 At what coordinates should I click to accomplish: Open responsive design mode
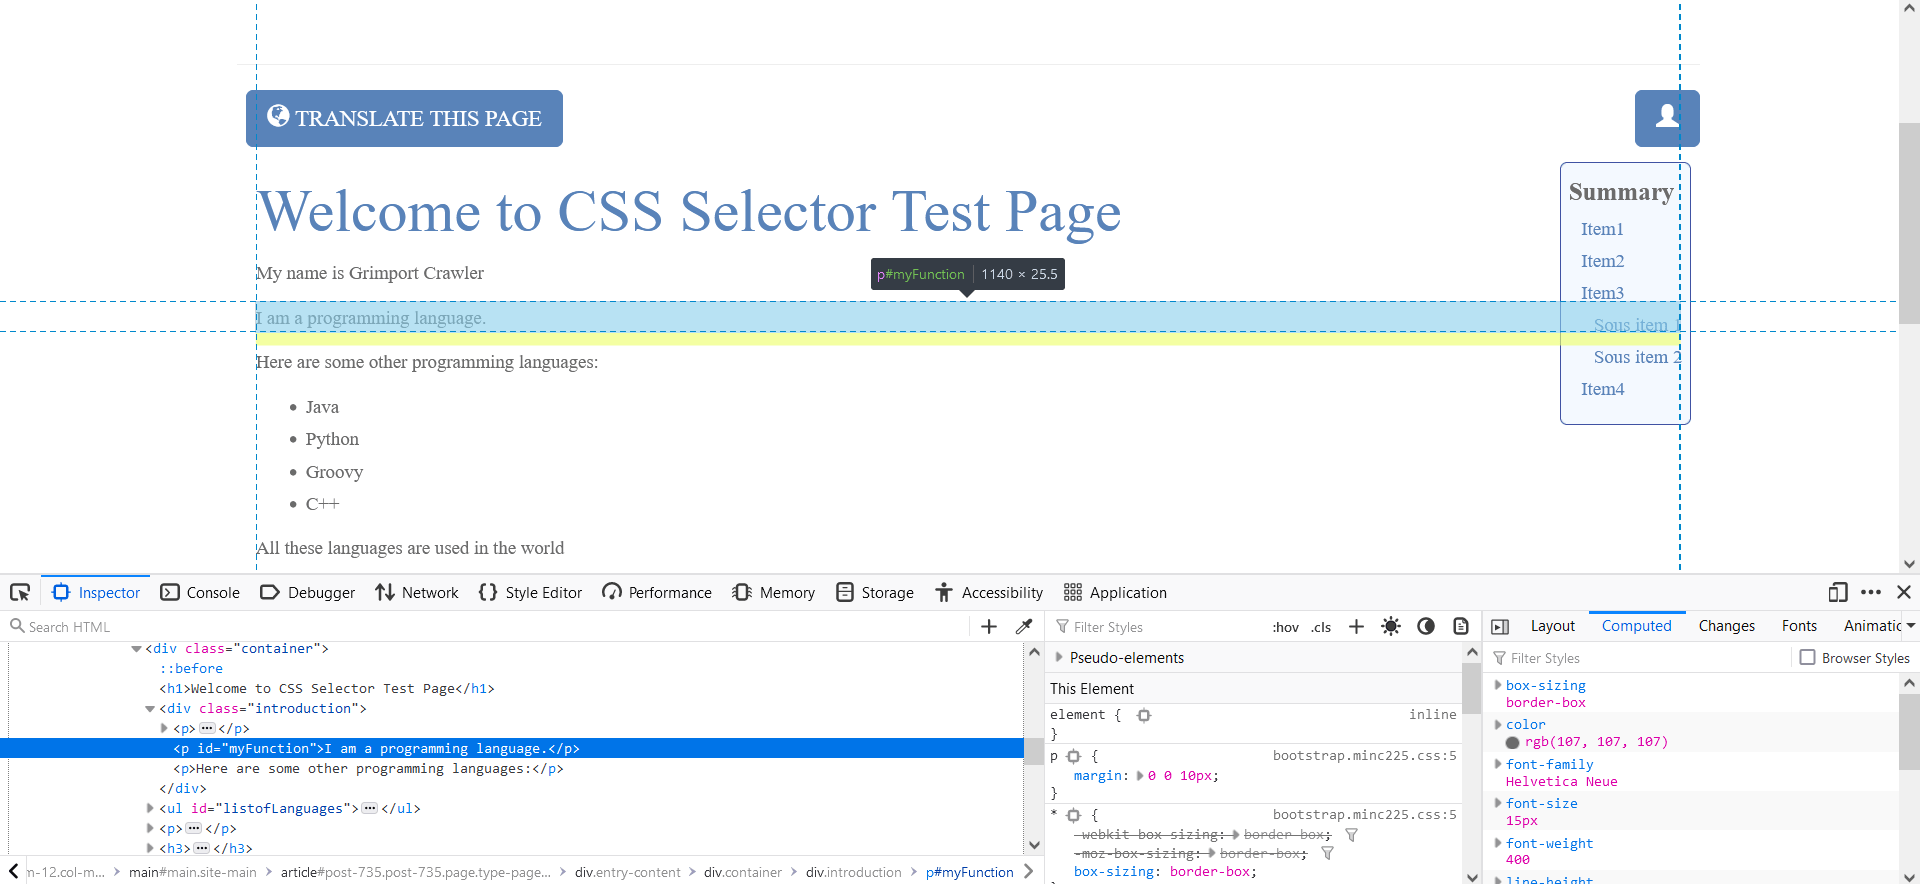coord(1837,592)
